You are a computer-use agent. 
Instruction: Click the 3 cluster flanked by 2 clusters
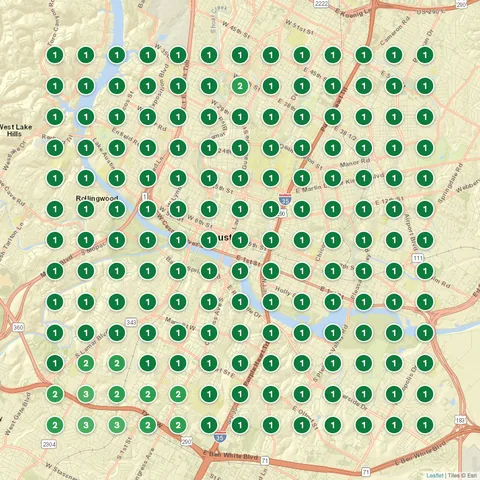[x=86, y=394]
